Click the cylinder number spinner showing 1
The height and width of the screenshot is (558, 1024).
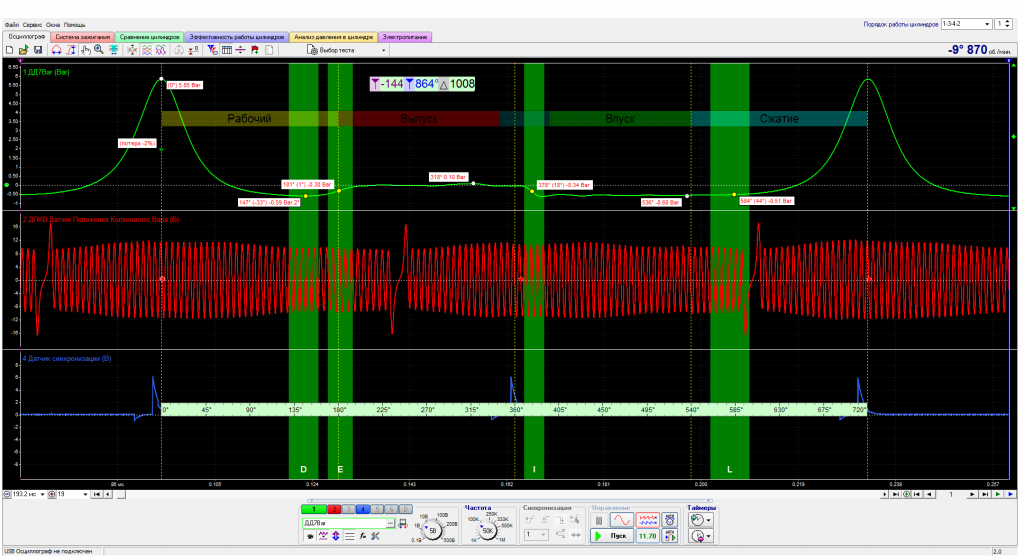point(1003,24)
